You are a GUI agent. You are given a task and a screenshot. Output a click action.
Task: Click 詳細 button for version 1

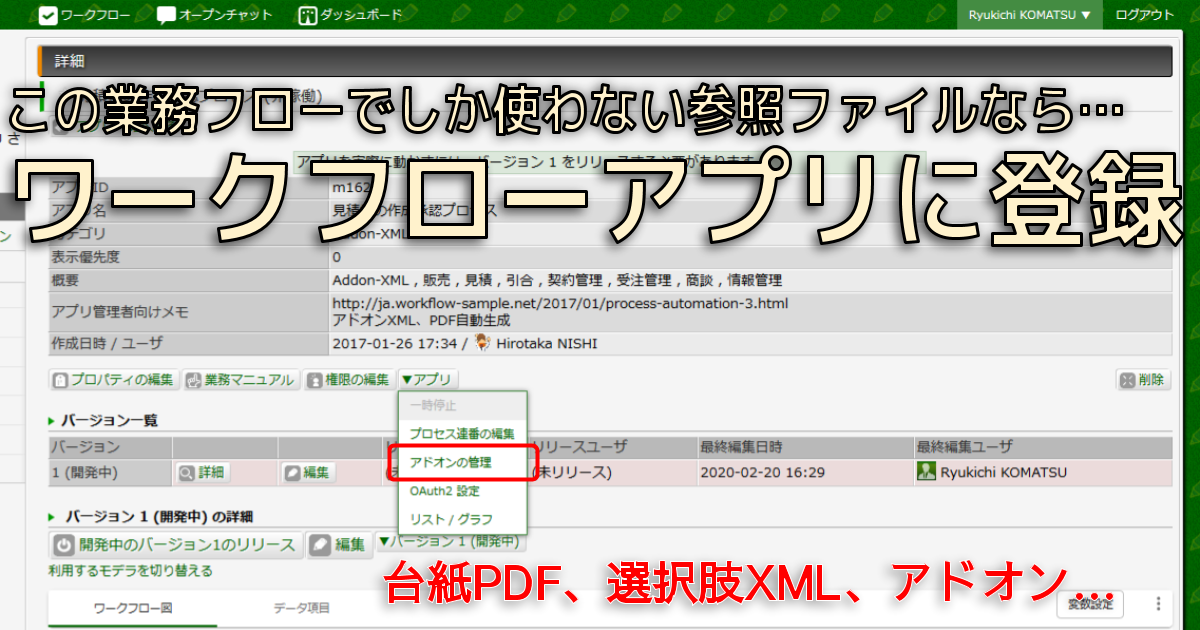(201, 472)
